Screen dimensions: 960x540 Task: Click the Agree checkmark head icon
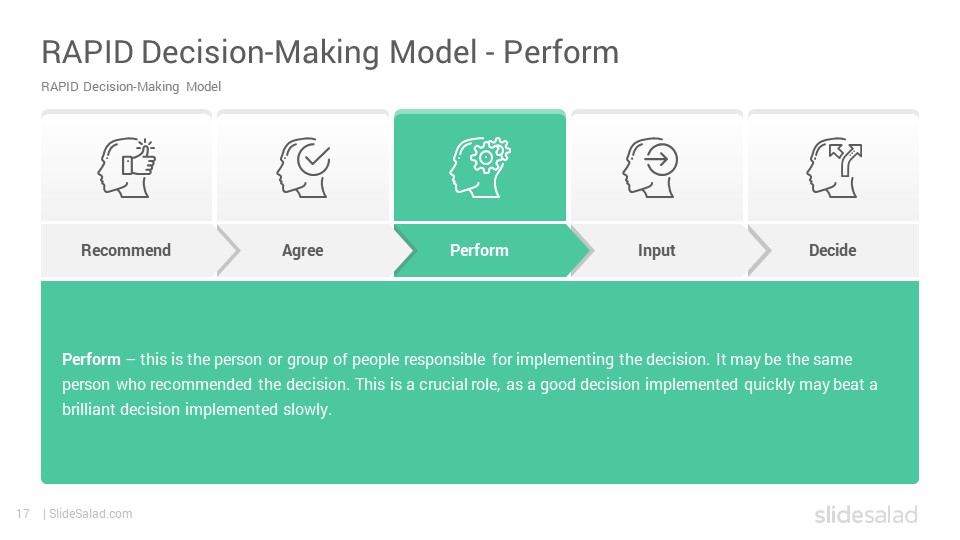coord(303,167)
